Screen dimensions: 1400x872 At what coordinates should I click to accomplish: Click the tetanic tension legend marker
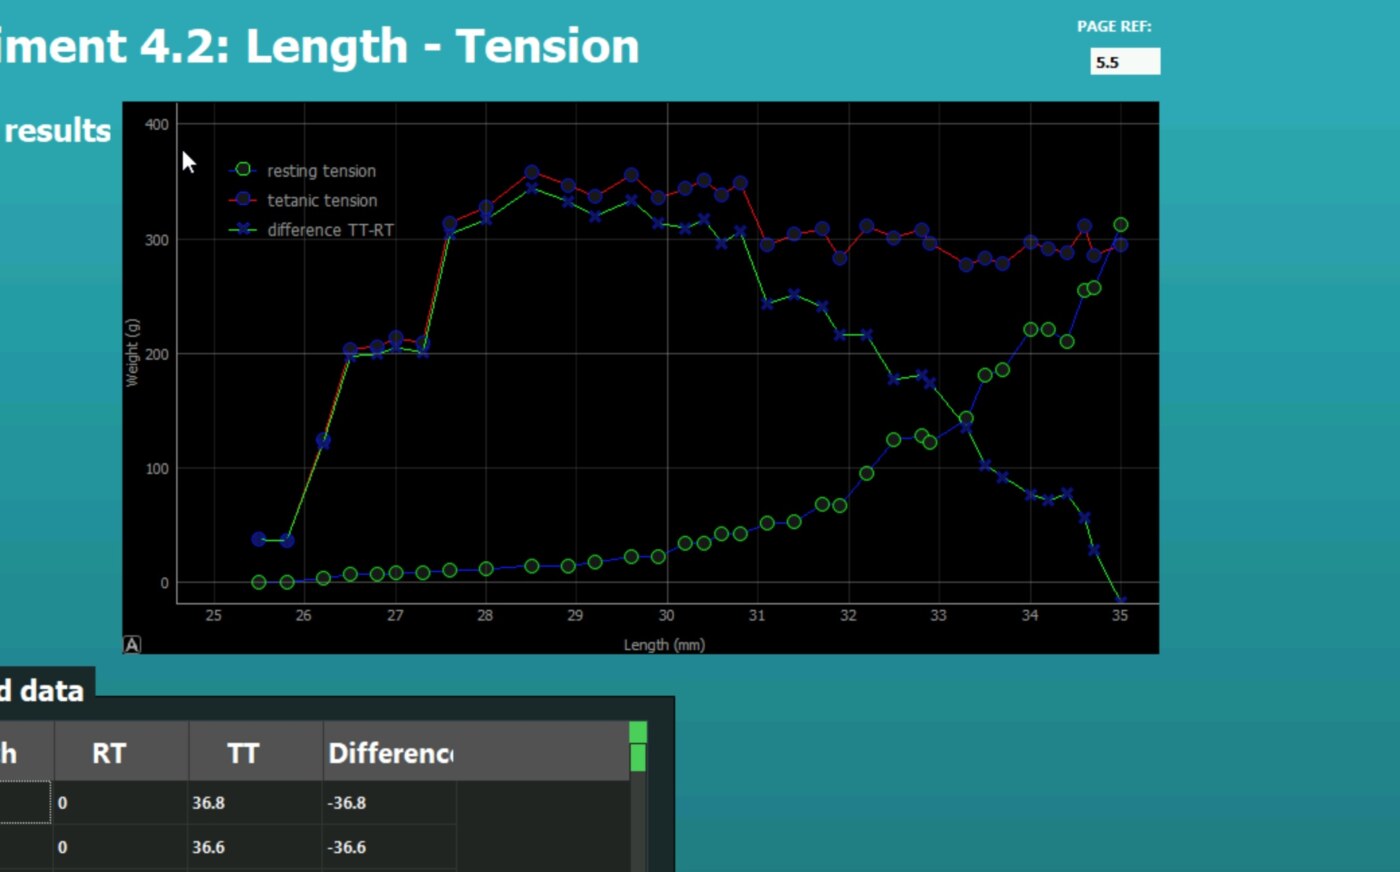pyautogui.click(x=243, y=200)
